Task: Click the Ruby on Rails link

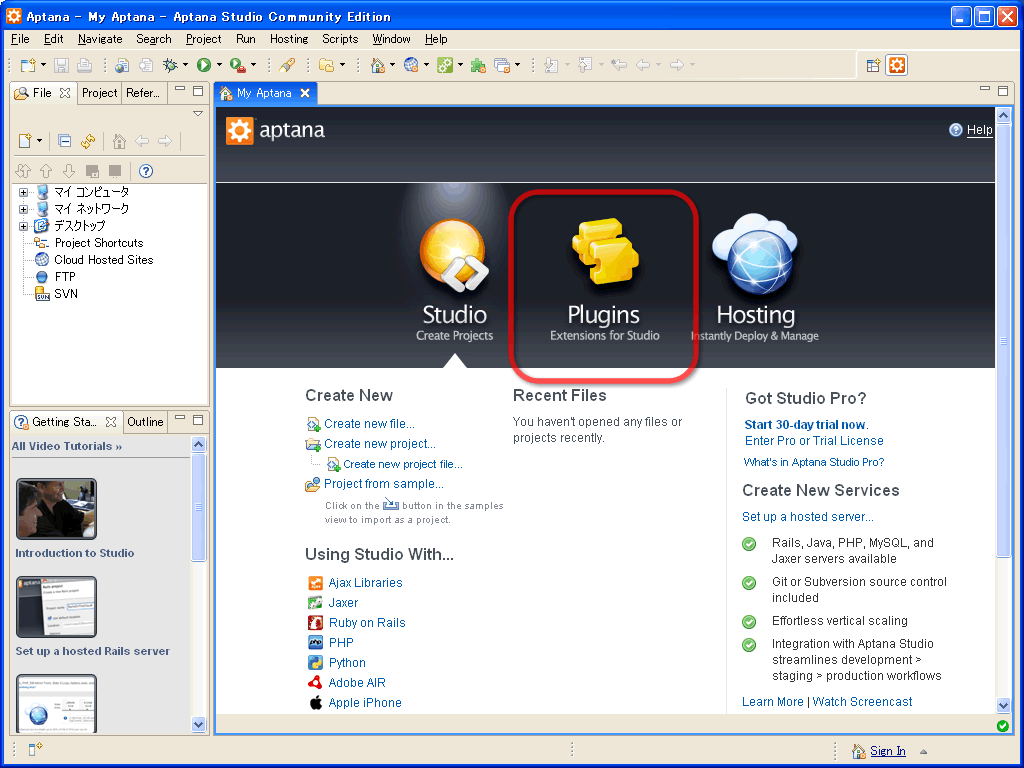Action: pos(367,623)
